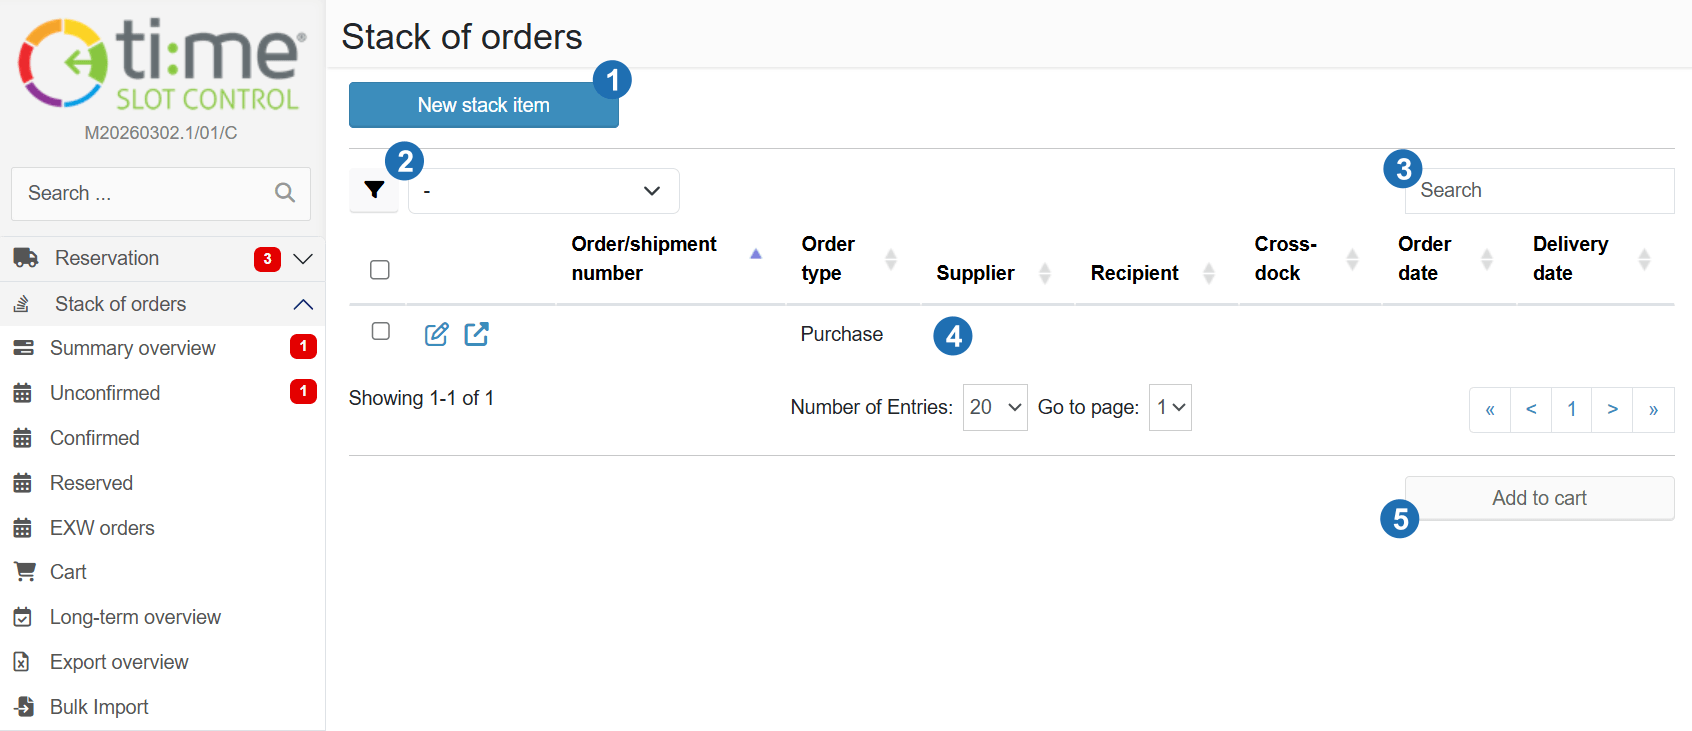Open the Number of Entries dropdown
The image size is (1692, 731).
(994, 407)
